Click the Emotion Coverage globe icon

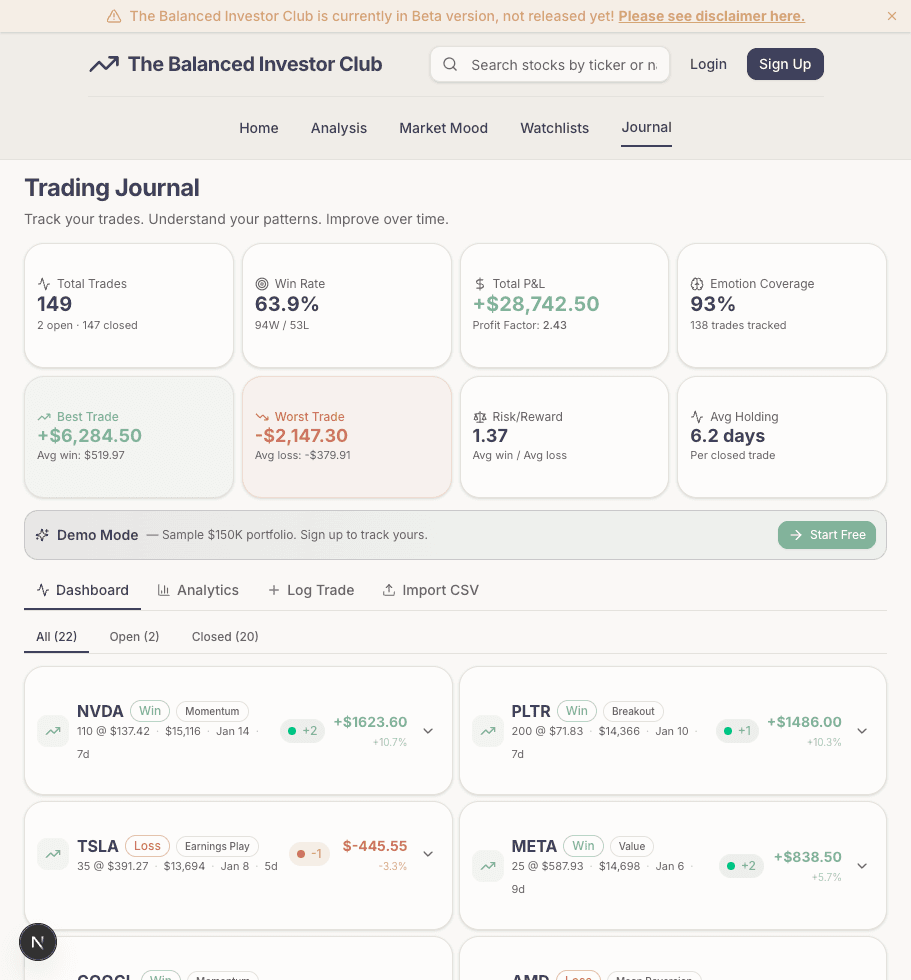point(698,283)
